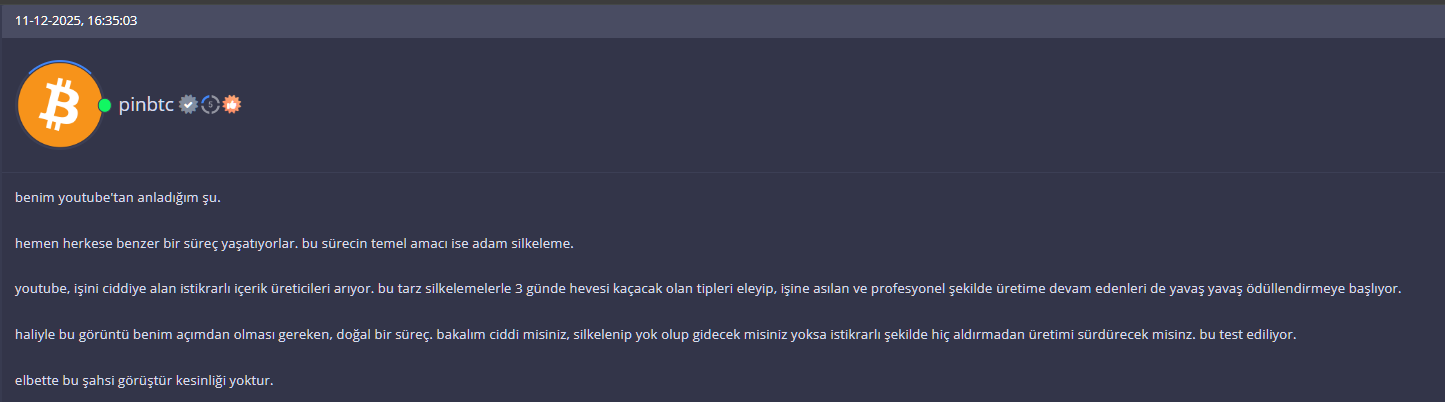
Task: Click the white B symbol inside avatar
Action: (x=60, y=106)
